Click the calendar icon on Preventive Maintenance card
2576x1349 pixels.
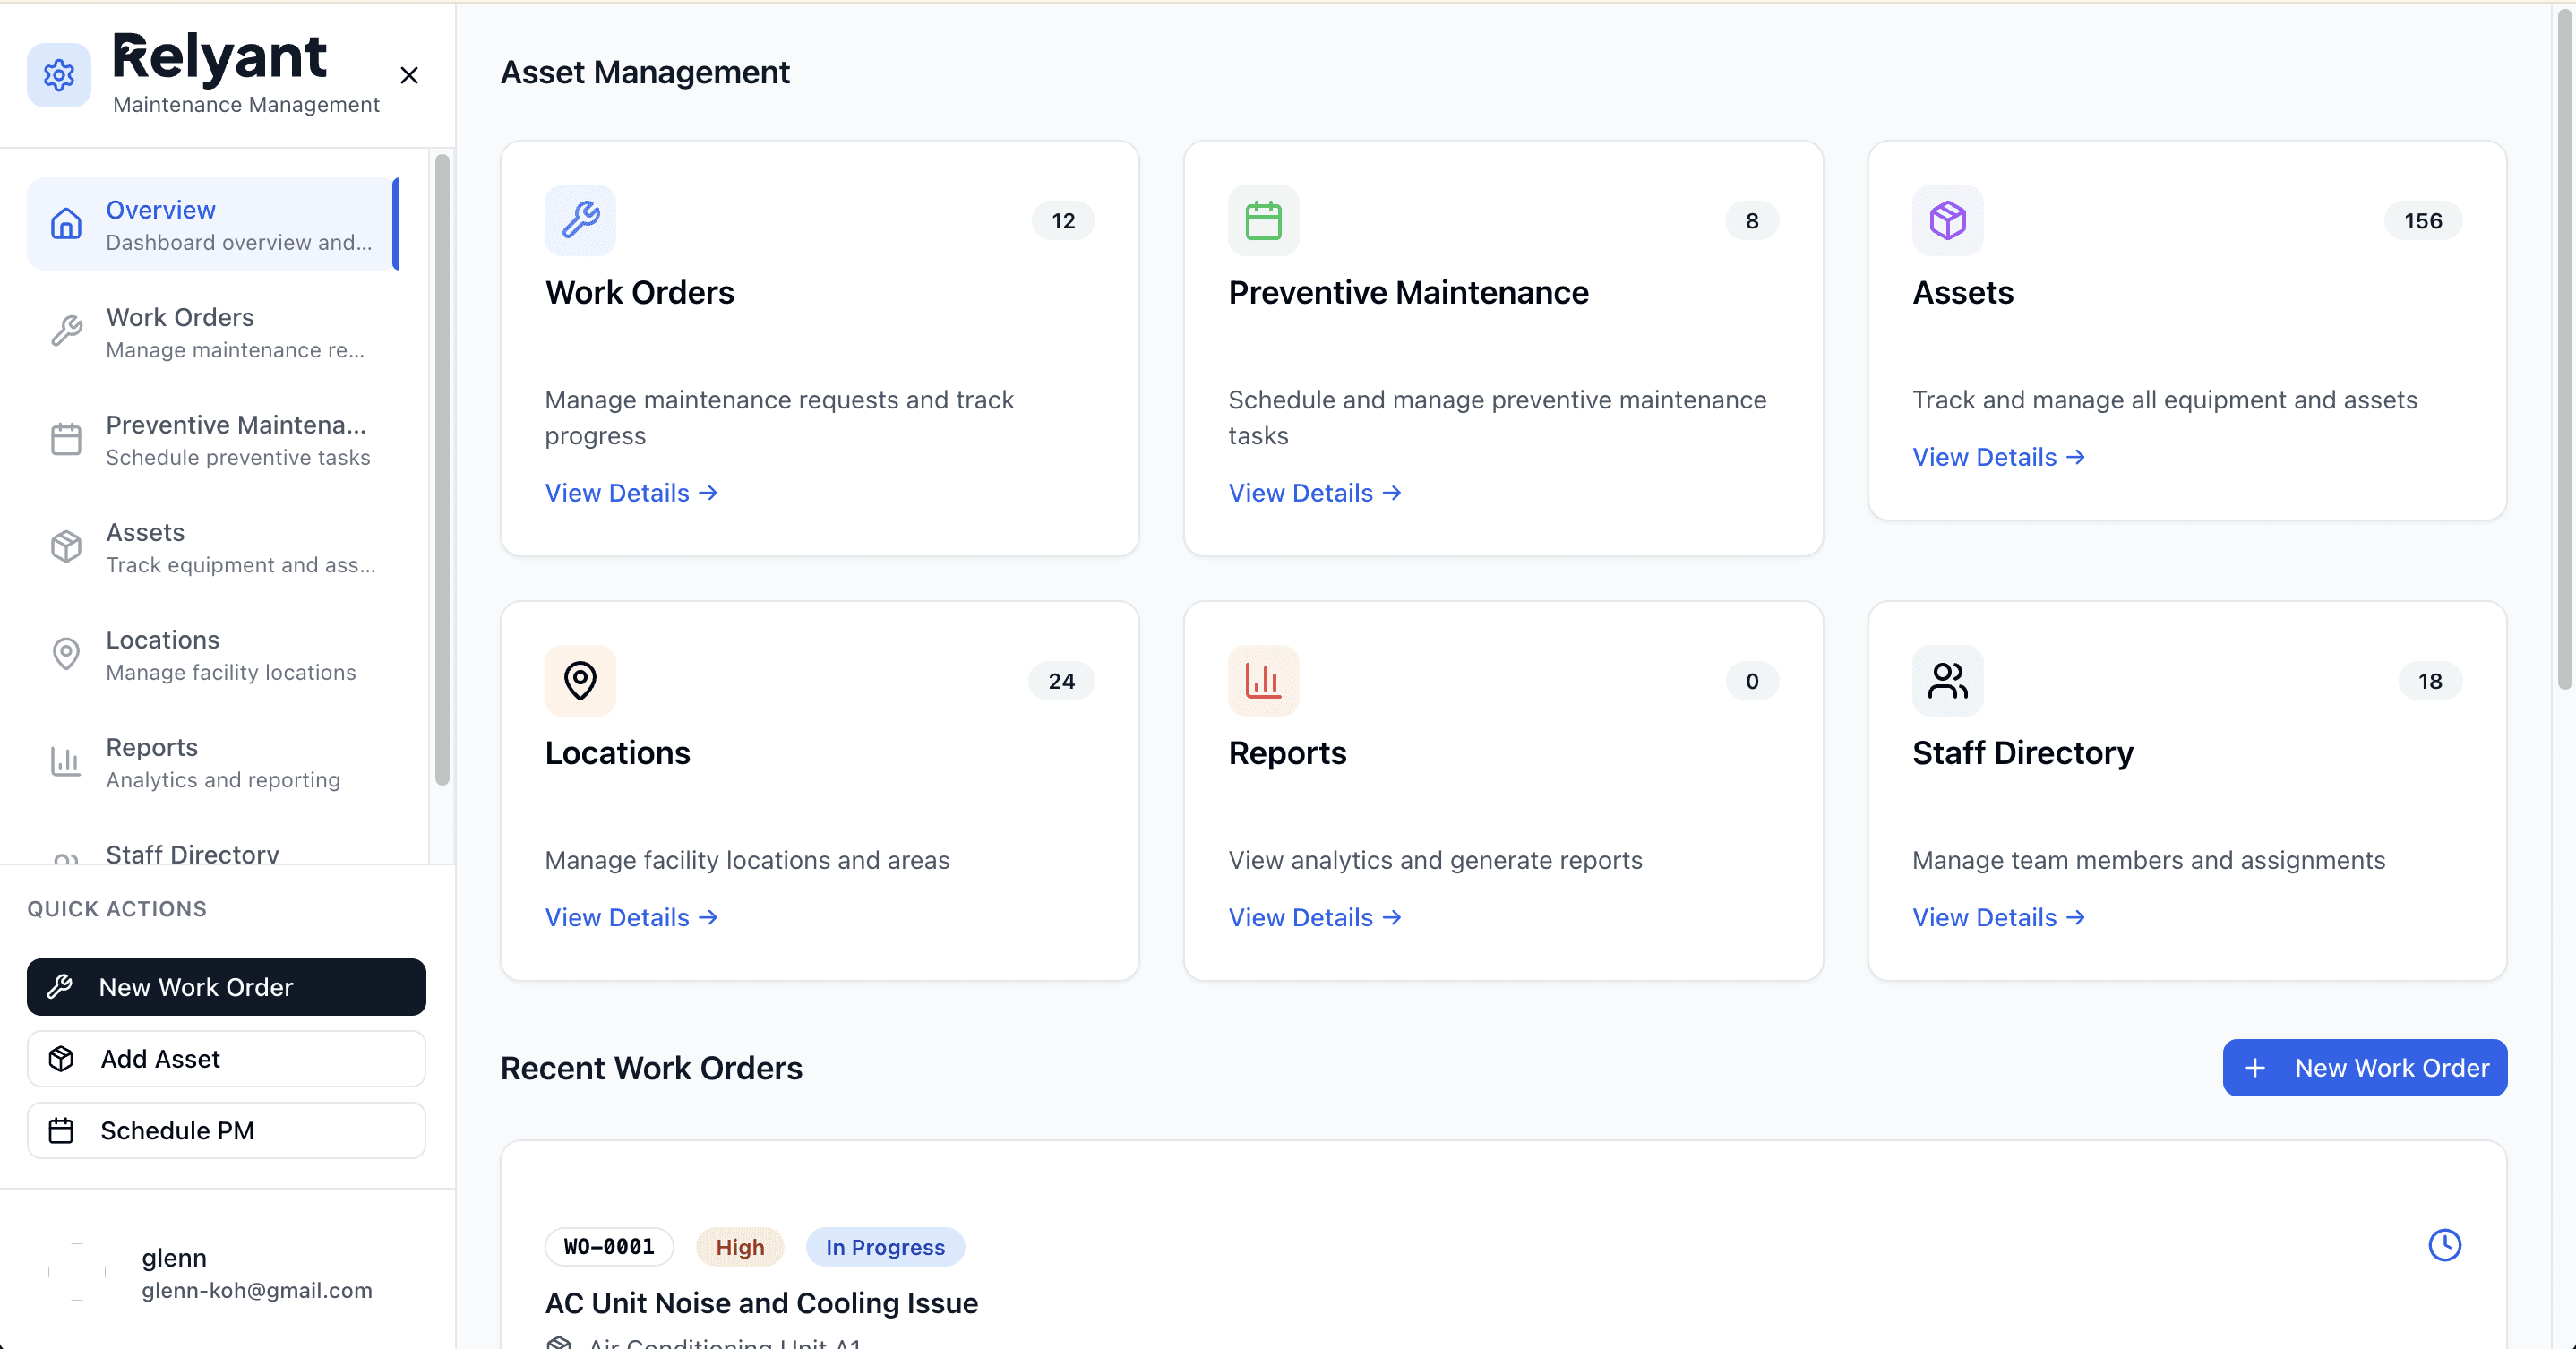point(1263,220)
